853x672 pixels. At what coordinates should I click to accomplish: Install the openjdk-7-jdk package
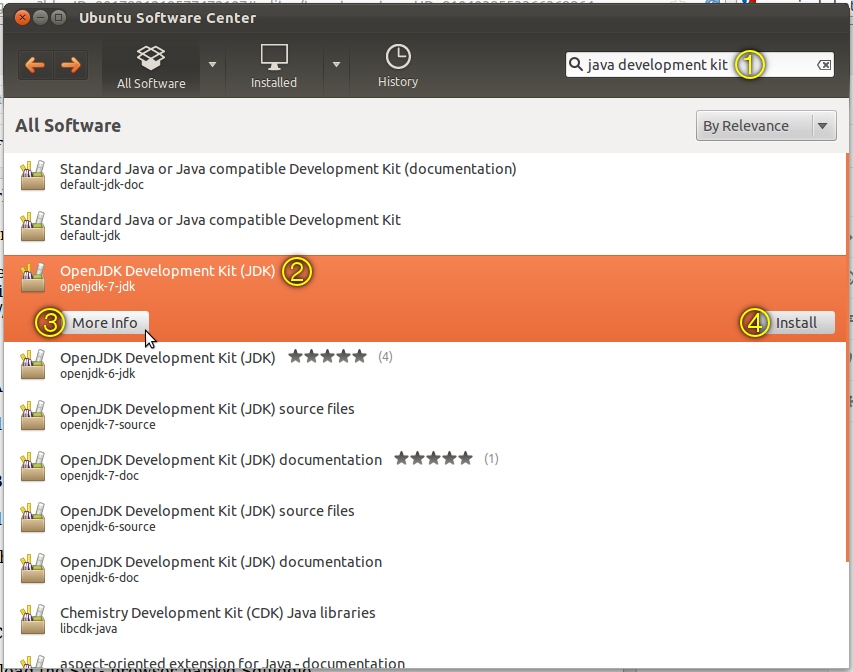point(796,323)
